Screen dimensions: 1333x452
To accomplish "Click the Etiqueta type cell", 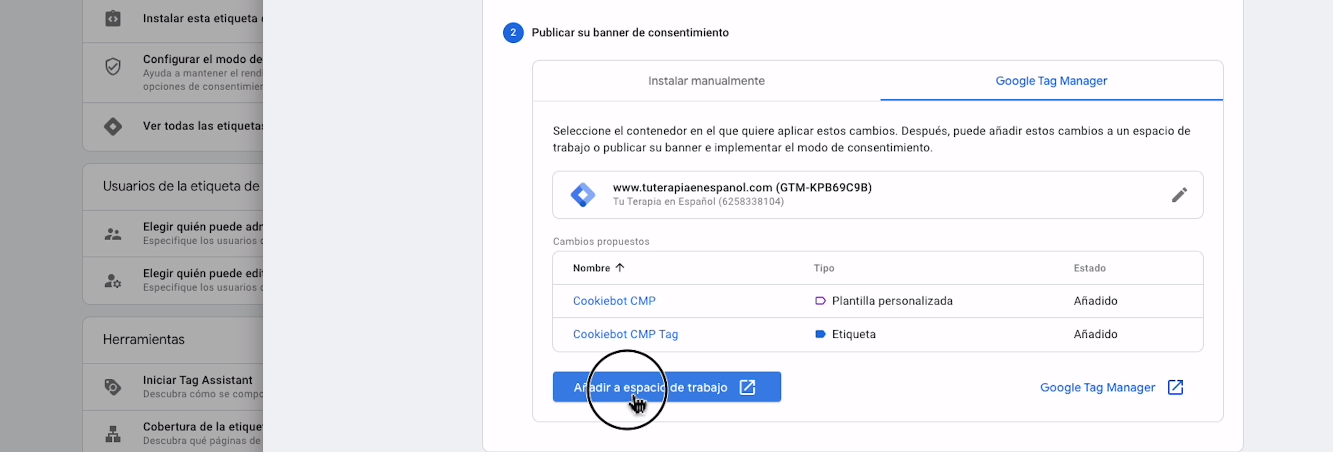I will click(854, 334).
